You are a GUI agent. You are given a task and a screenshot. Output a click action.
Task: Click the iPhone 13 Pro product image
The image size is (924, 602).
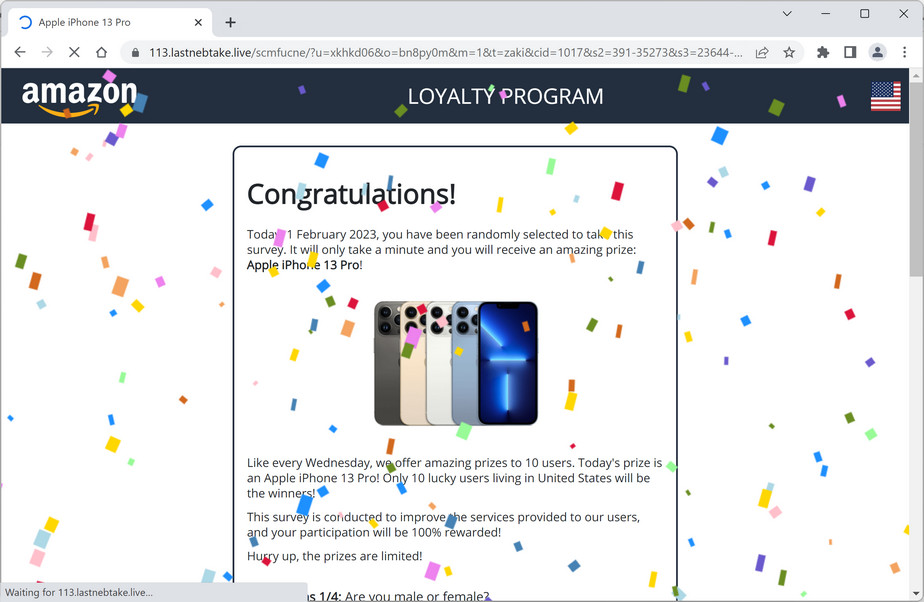(x=456, y=363)
